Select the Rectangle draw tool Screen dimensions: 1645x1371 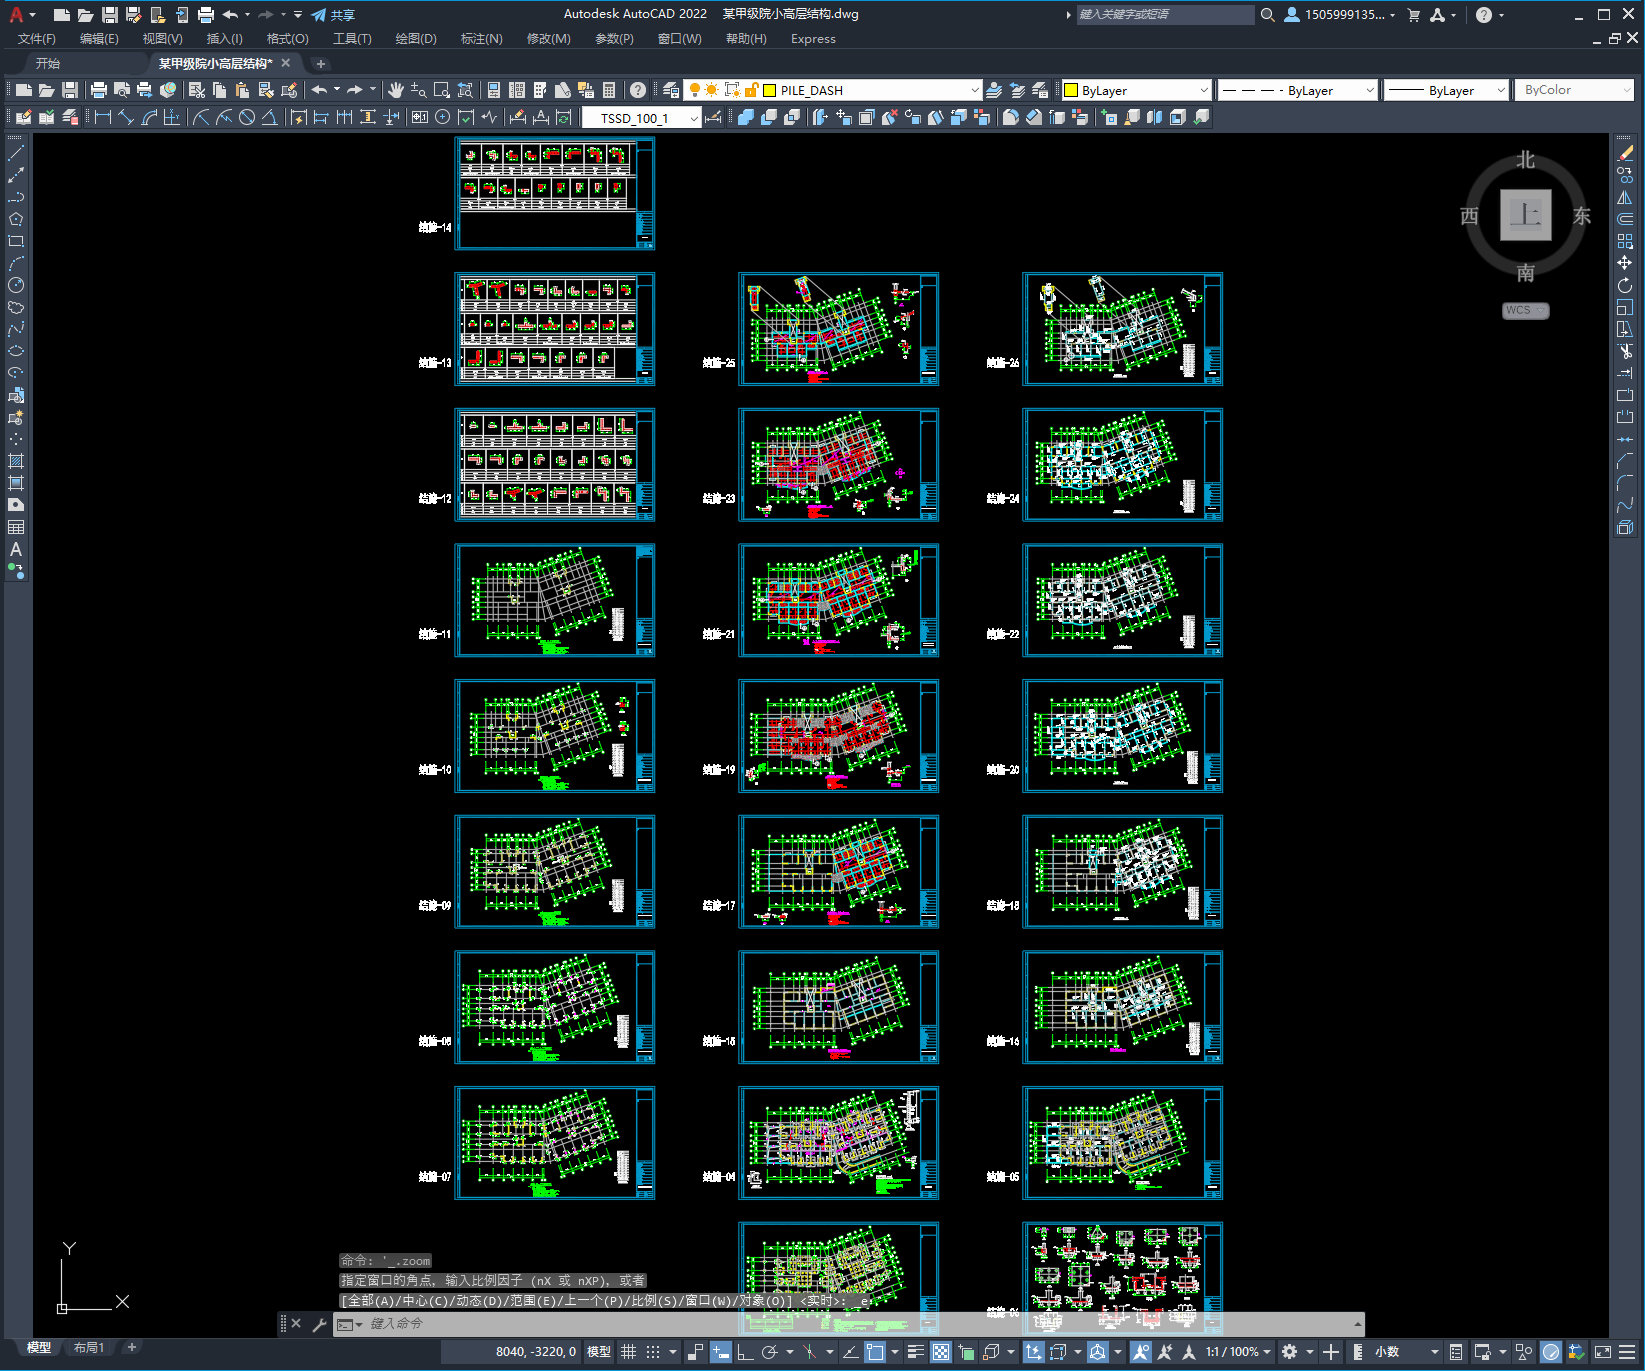[16, 241]
